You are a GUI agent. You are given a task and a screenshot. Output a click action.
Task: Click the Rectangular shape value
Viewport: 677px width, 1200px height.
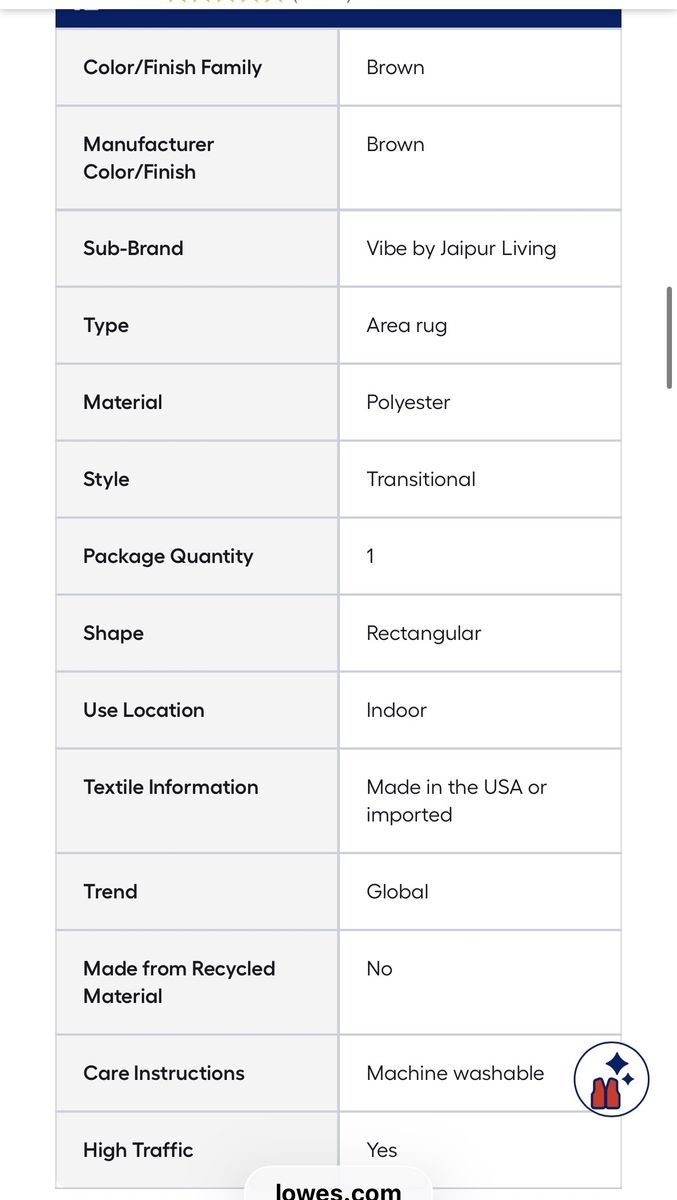click(x=423, y=633)
